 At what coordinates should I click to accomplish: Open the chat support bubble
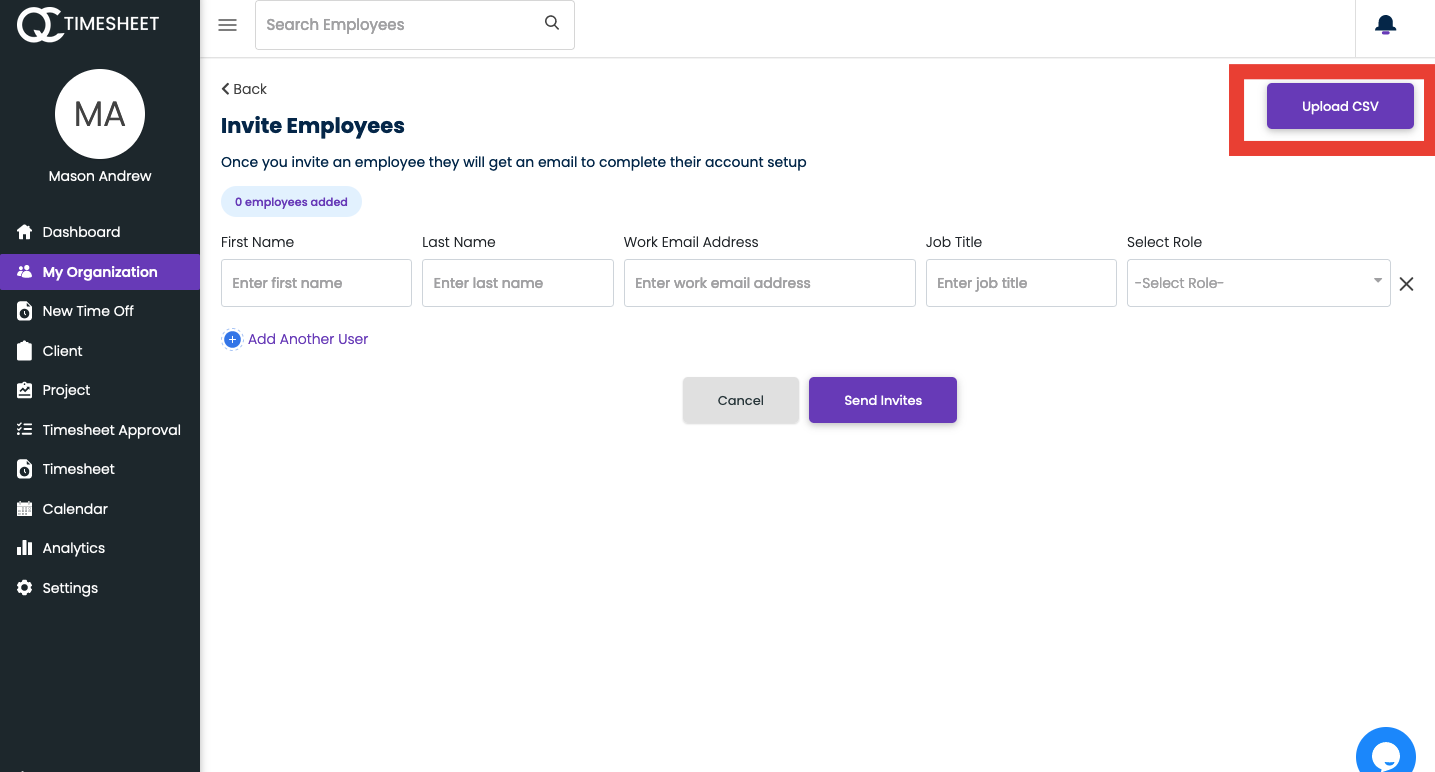click(1385, 751)
